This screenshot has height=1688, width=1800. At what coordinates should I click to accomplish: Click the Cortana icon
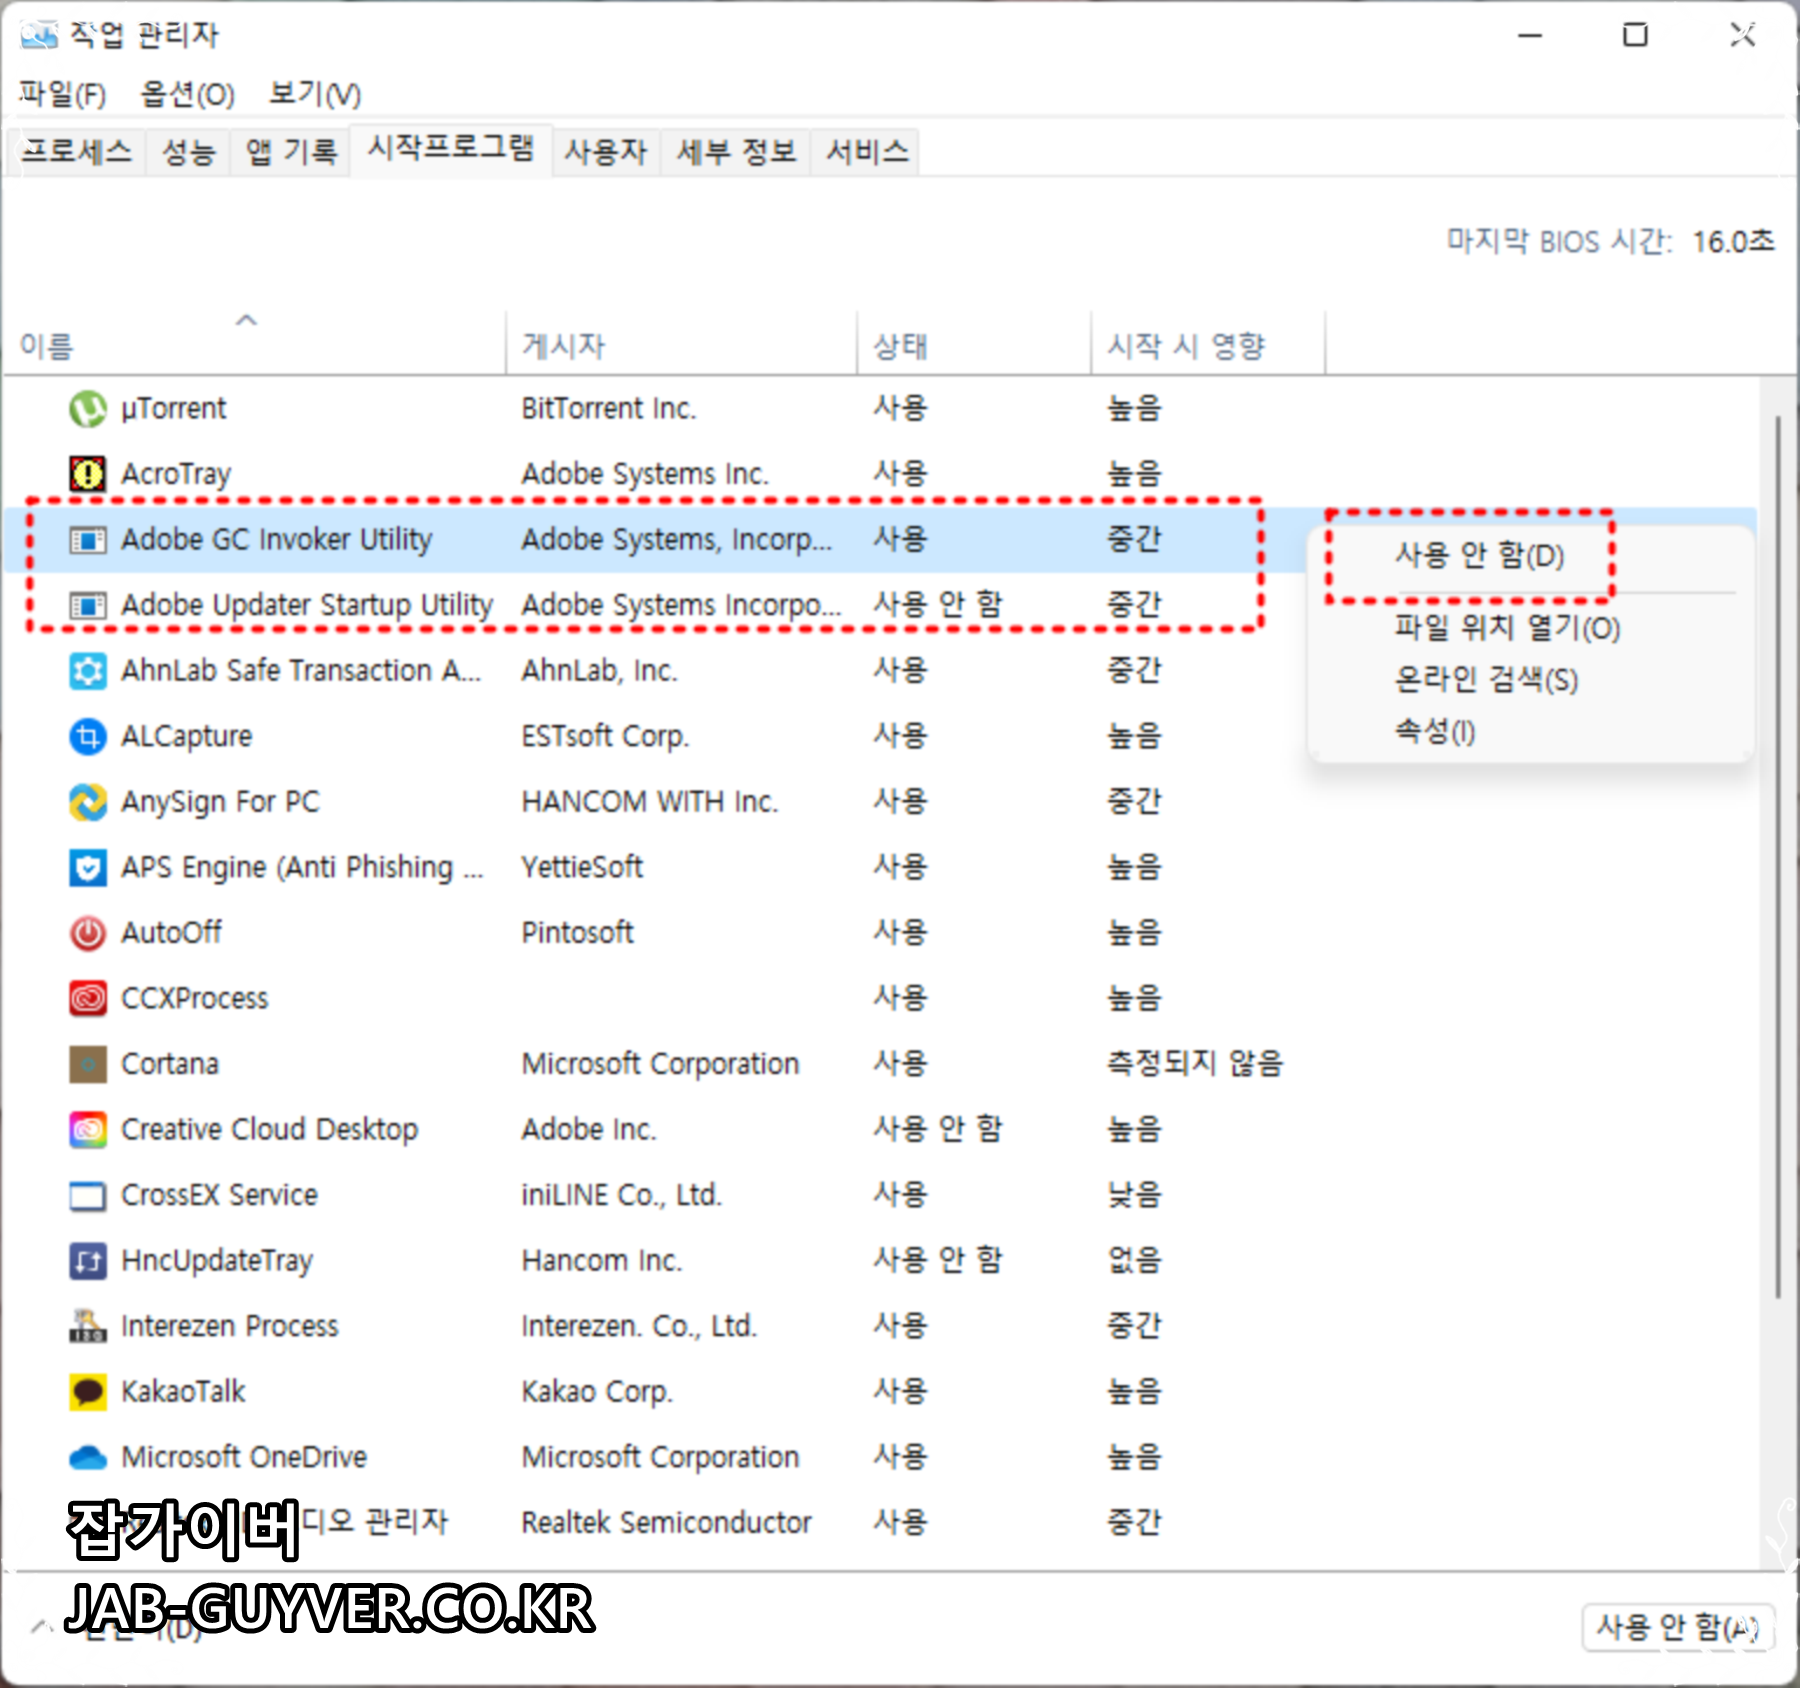click(88, 1064)
